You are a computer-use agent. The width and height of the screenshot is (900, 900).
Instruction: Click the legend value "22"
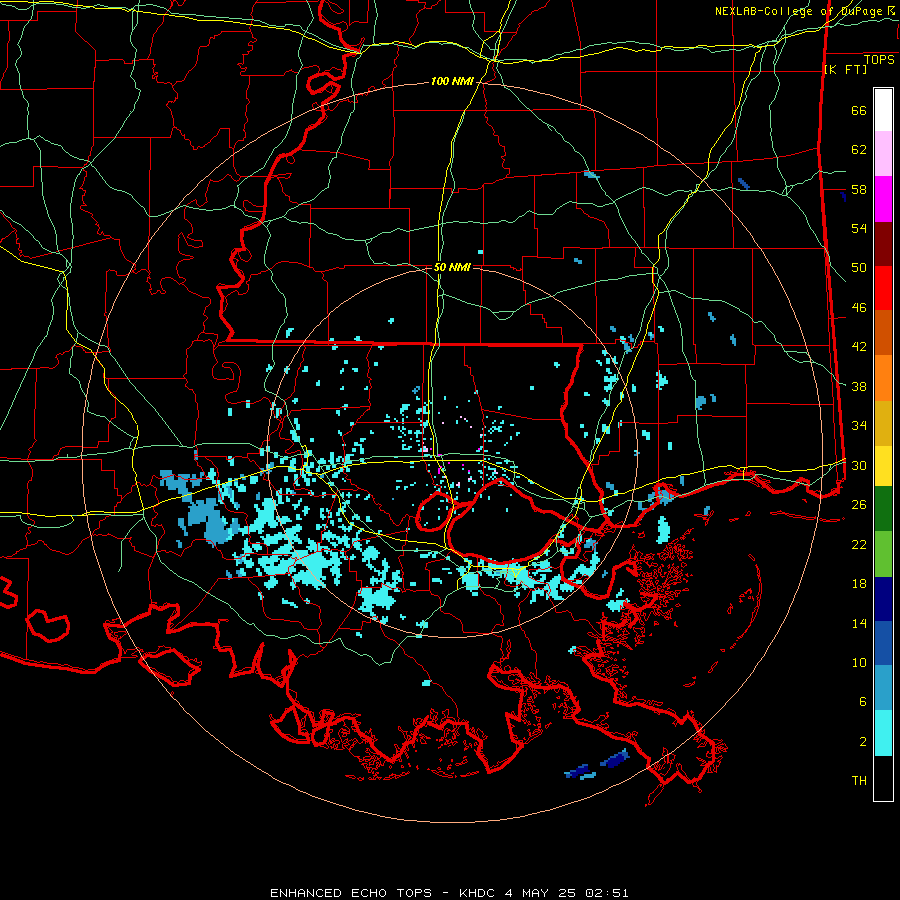tap(859, 544)
